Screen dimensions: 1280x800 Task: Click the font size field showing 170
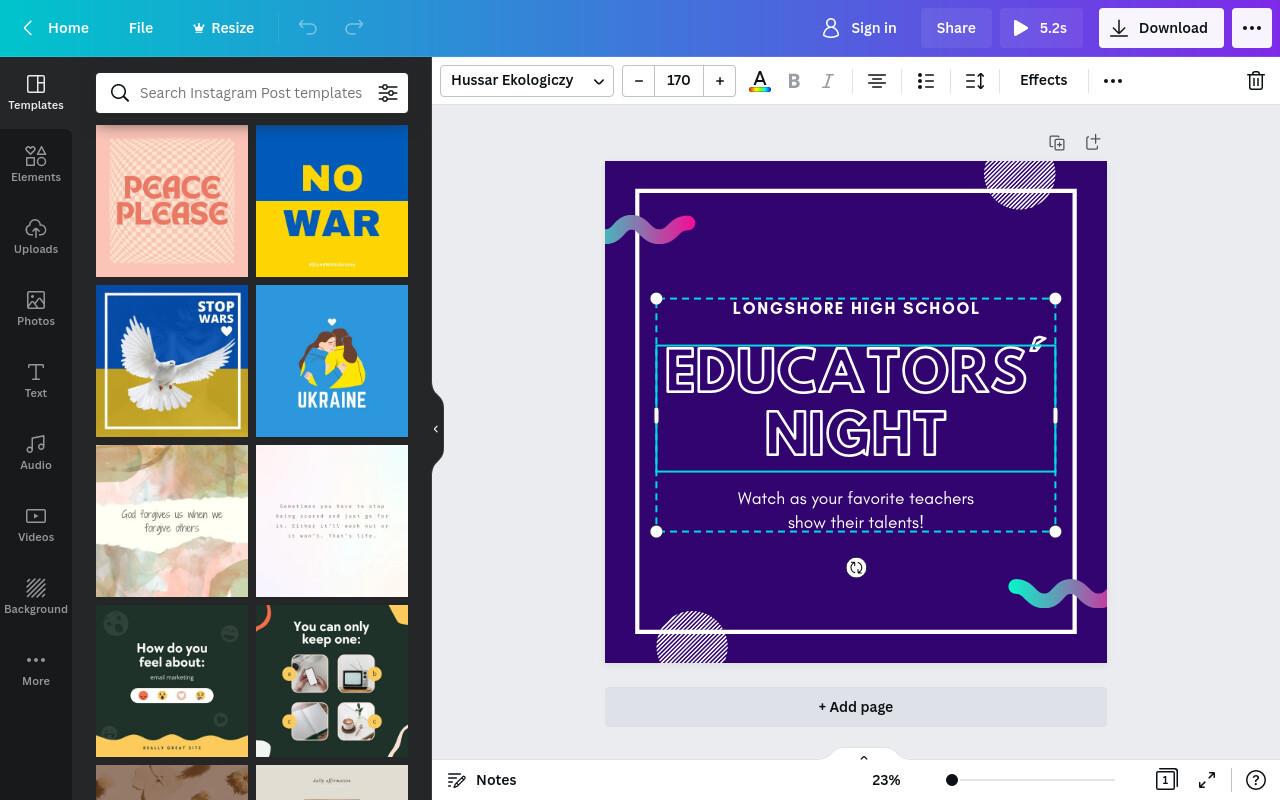(x=679, y=81)
